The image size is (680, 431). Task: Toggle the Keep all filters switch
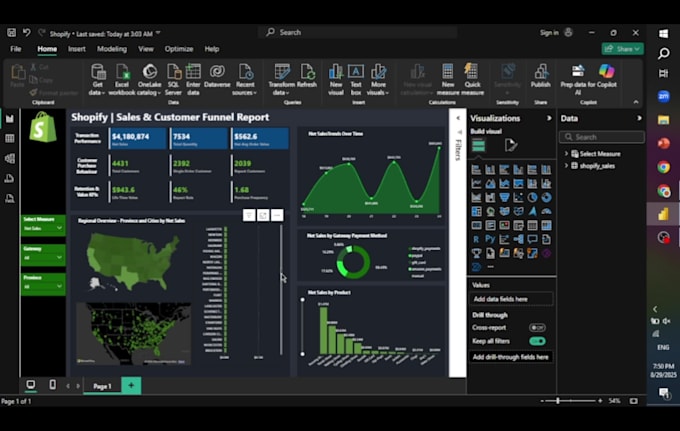click(537, 341)
